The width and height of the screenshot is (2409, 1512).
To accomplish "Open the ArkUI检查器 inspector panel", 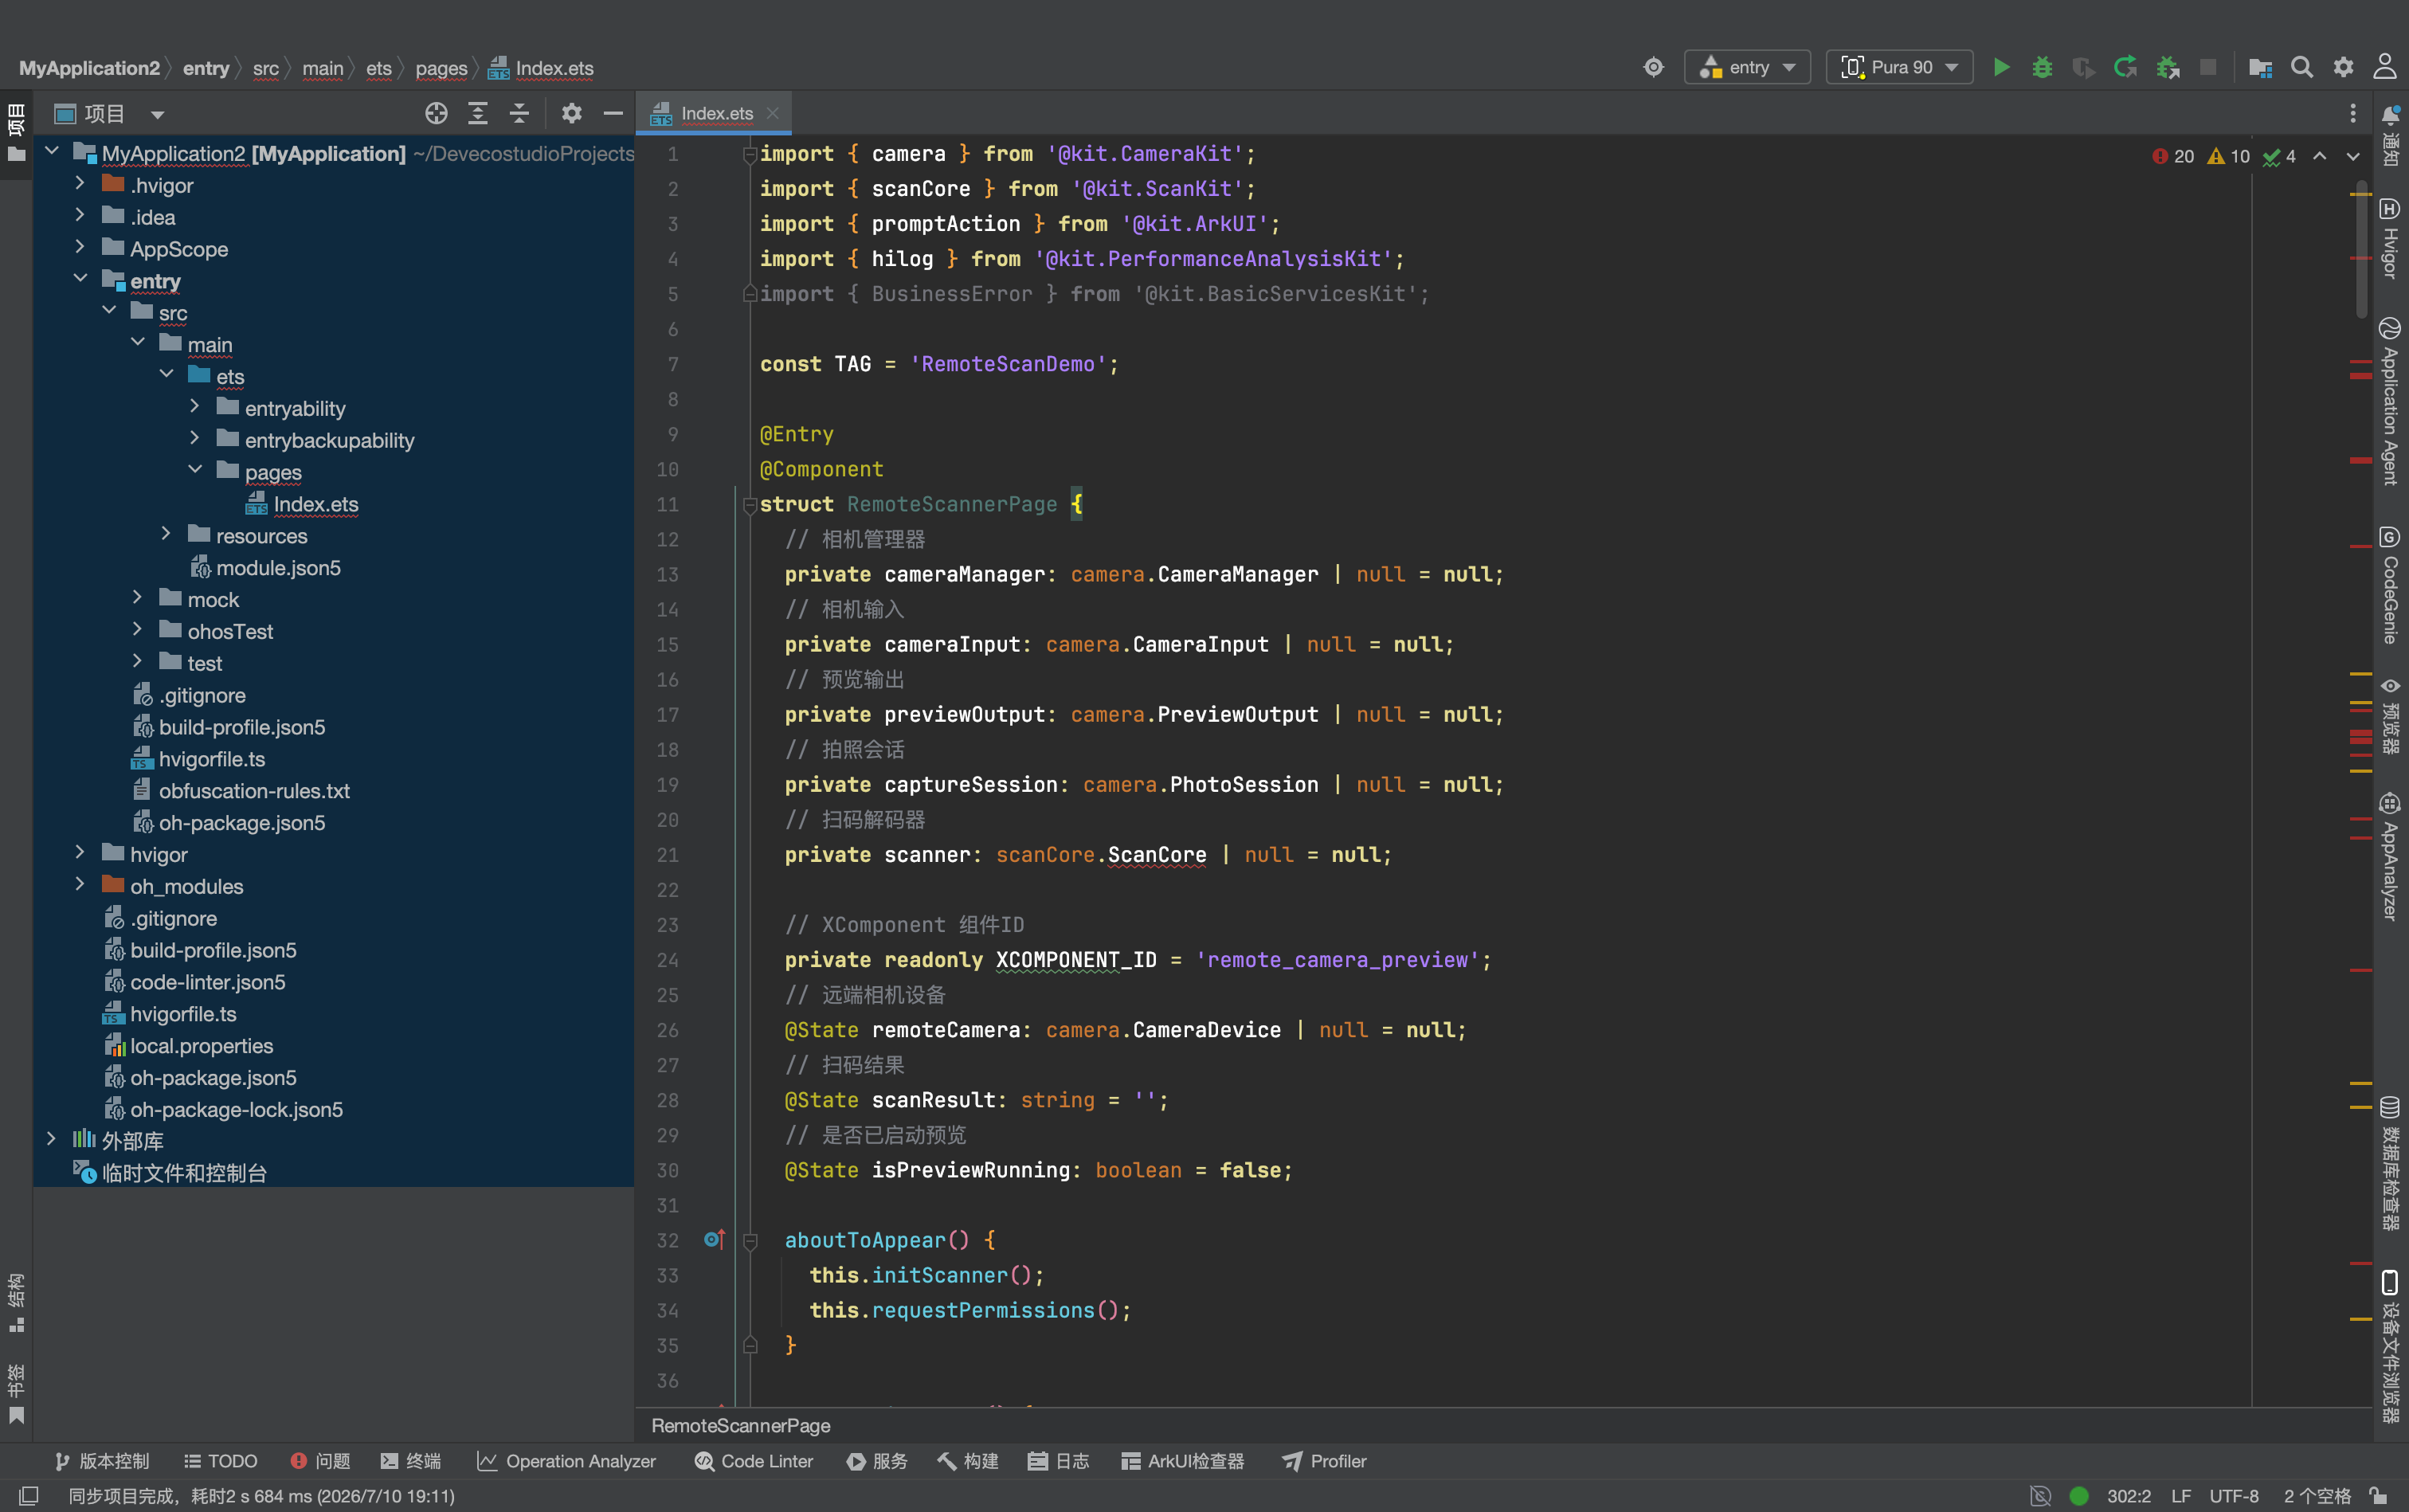I will 1183,1461.
